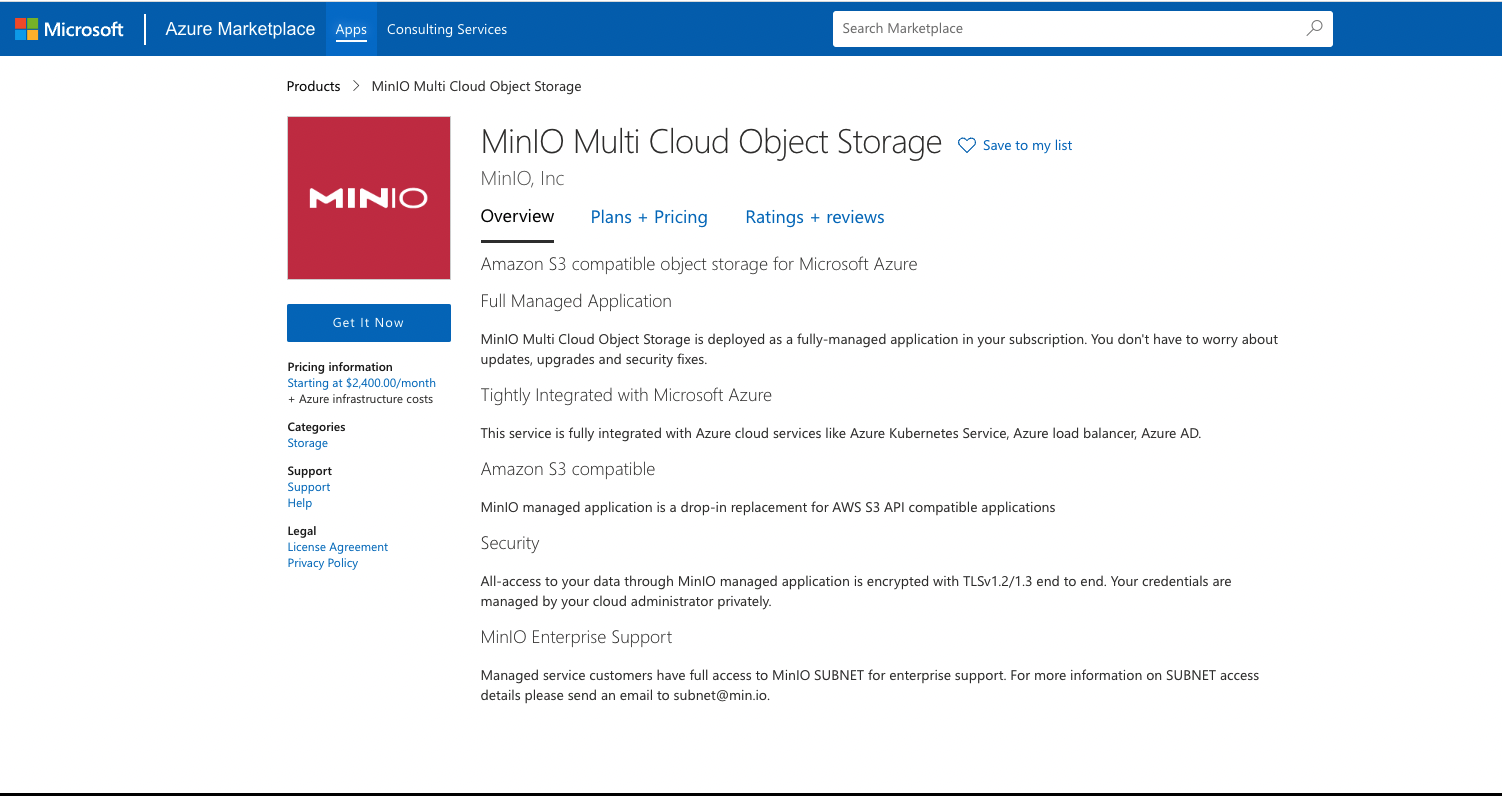This screenshot has height=796, width=1502.
Task: Click the Microsoft logo
Action: pyautogui.click(x=69, y=29)
